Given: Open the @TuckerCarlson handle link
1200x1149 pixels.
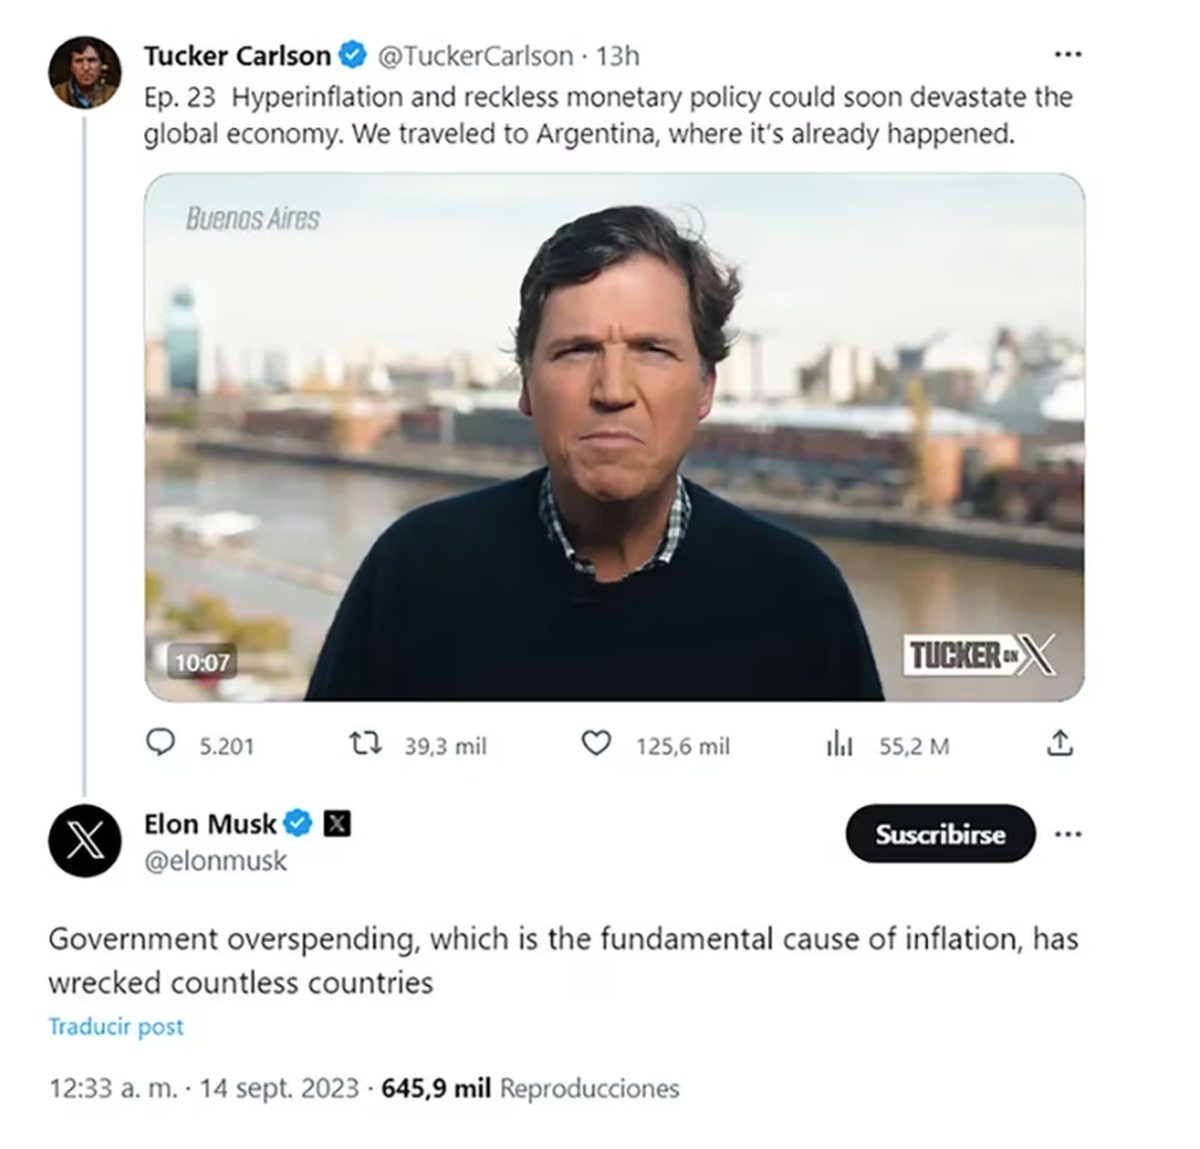Looking at the screenshot, I should coord(476,56).
